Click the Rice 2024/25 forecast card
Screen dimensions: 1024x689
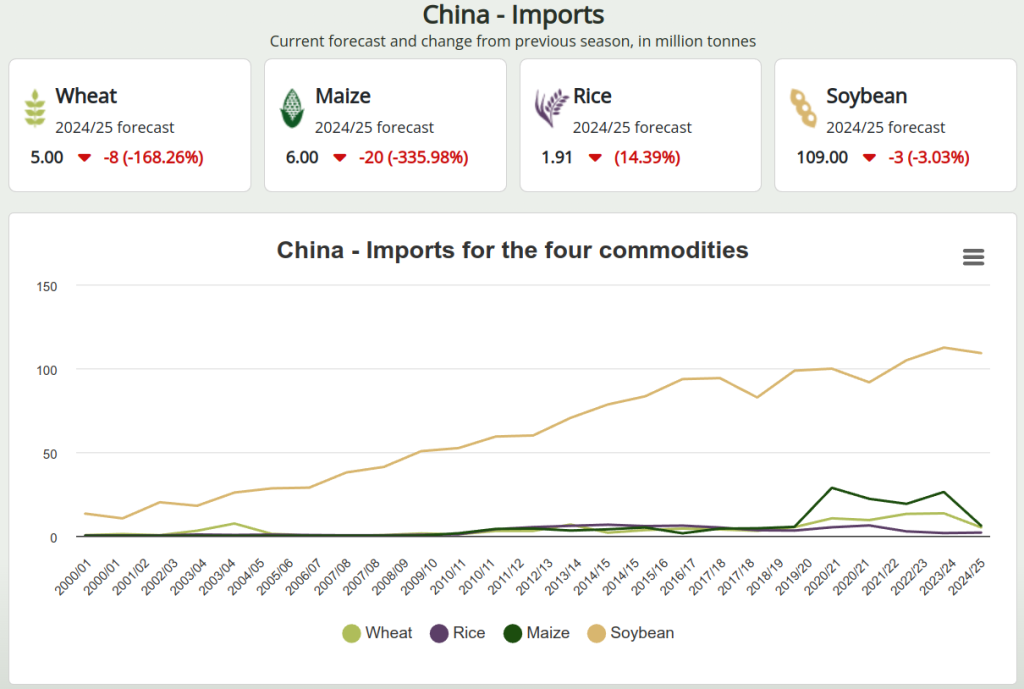[640, 125]
